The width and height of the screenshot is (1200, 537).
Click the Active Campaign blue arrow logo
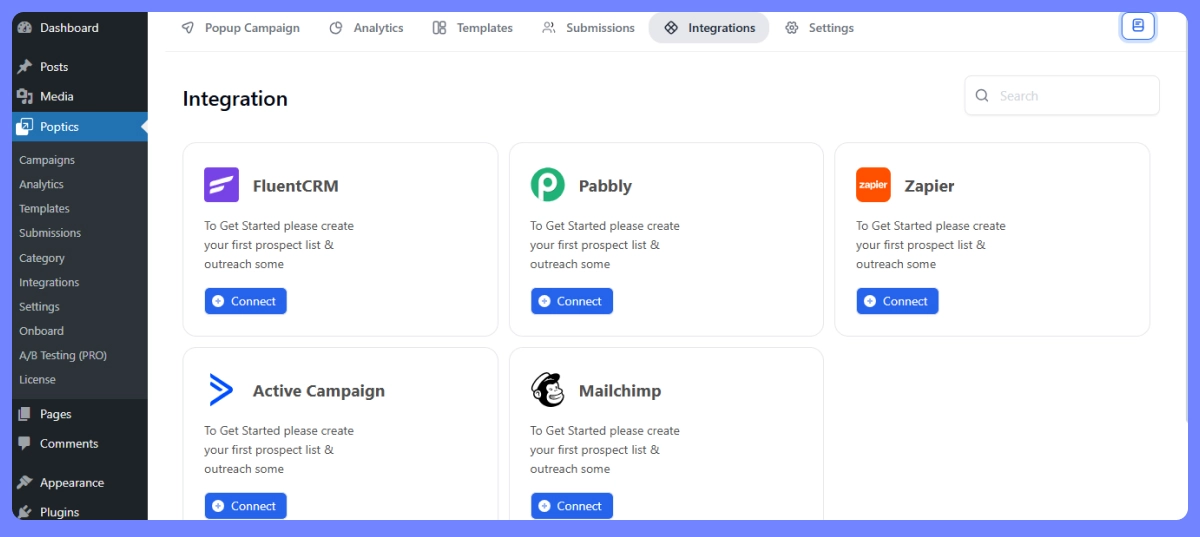pyautogui.click(x=221, y=390)
